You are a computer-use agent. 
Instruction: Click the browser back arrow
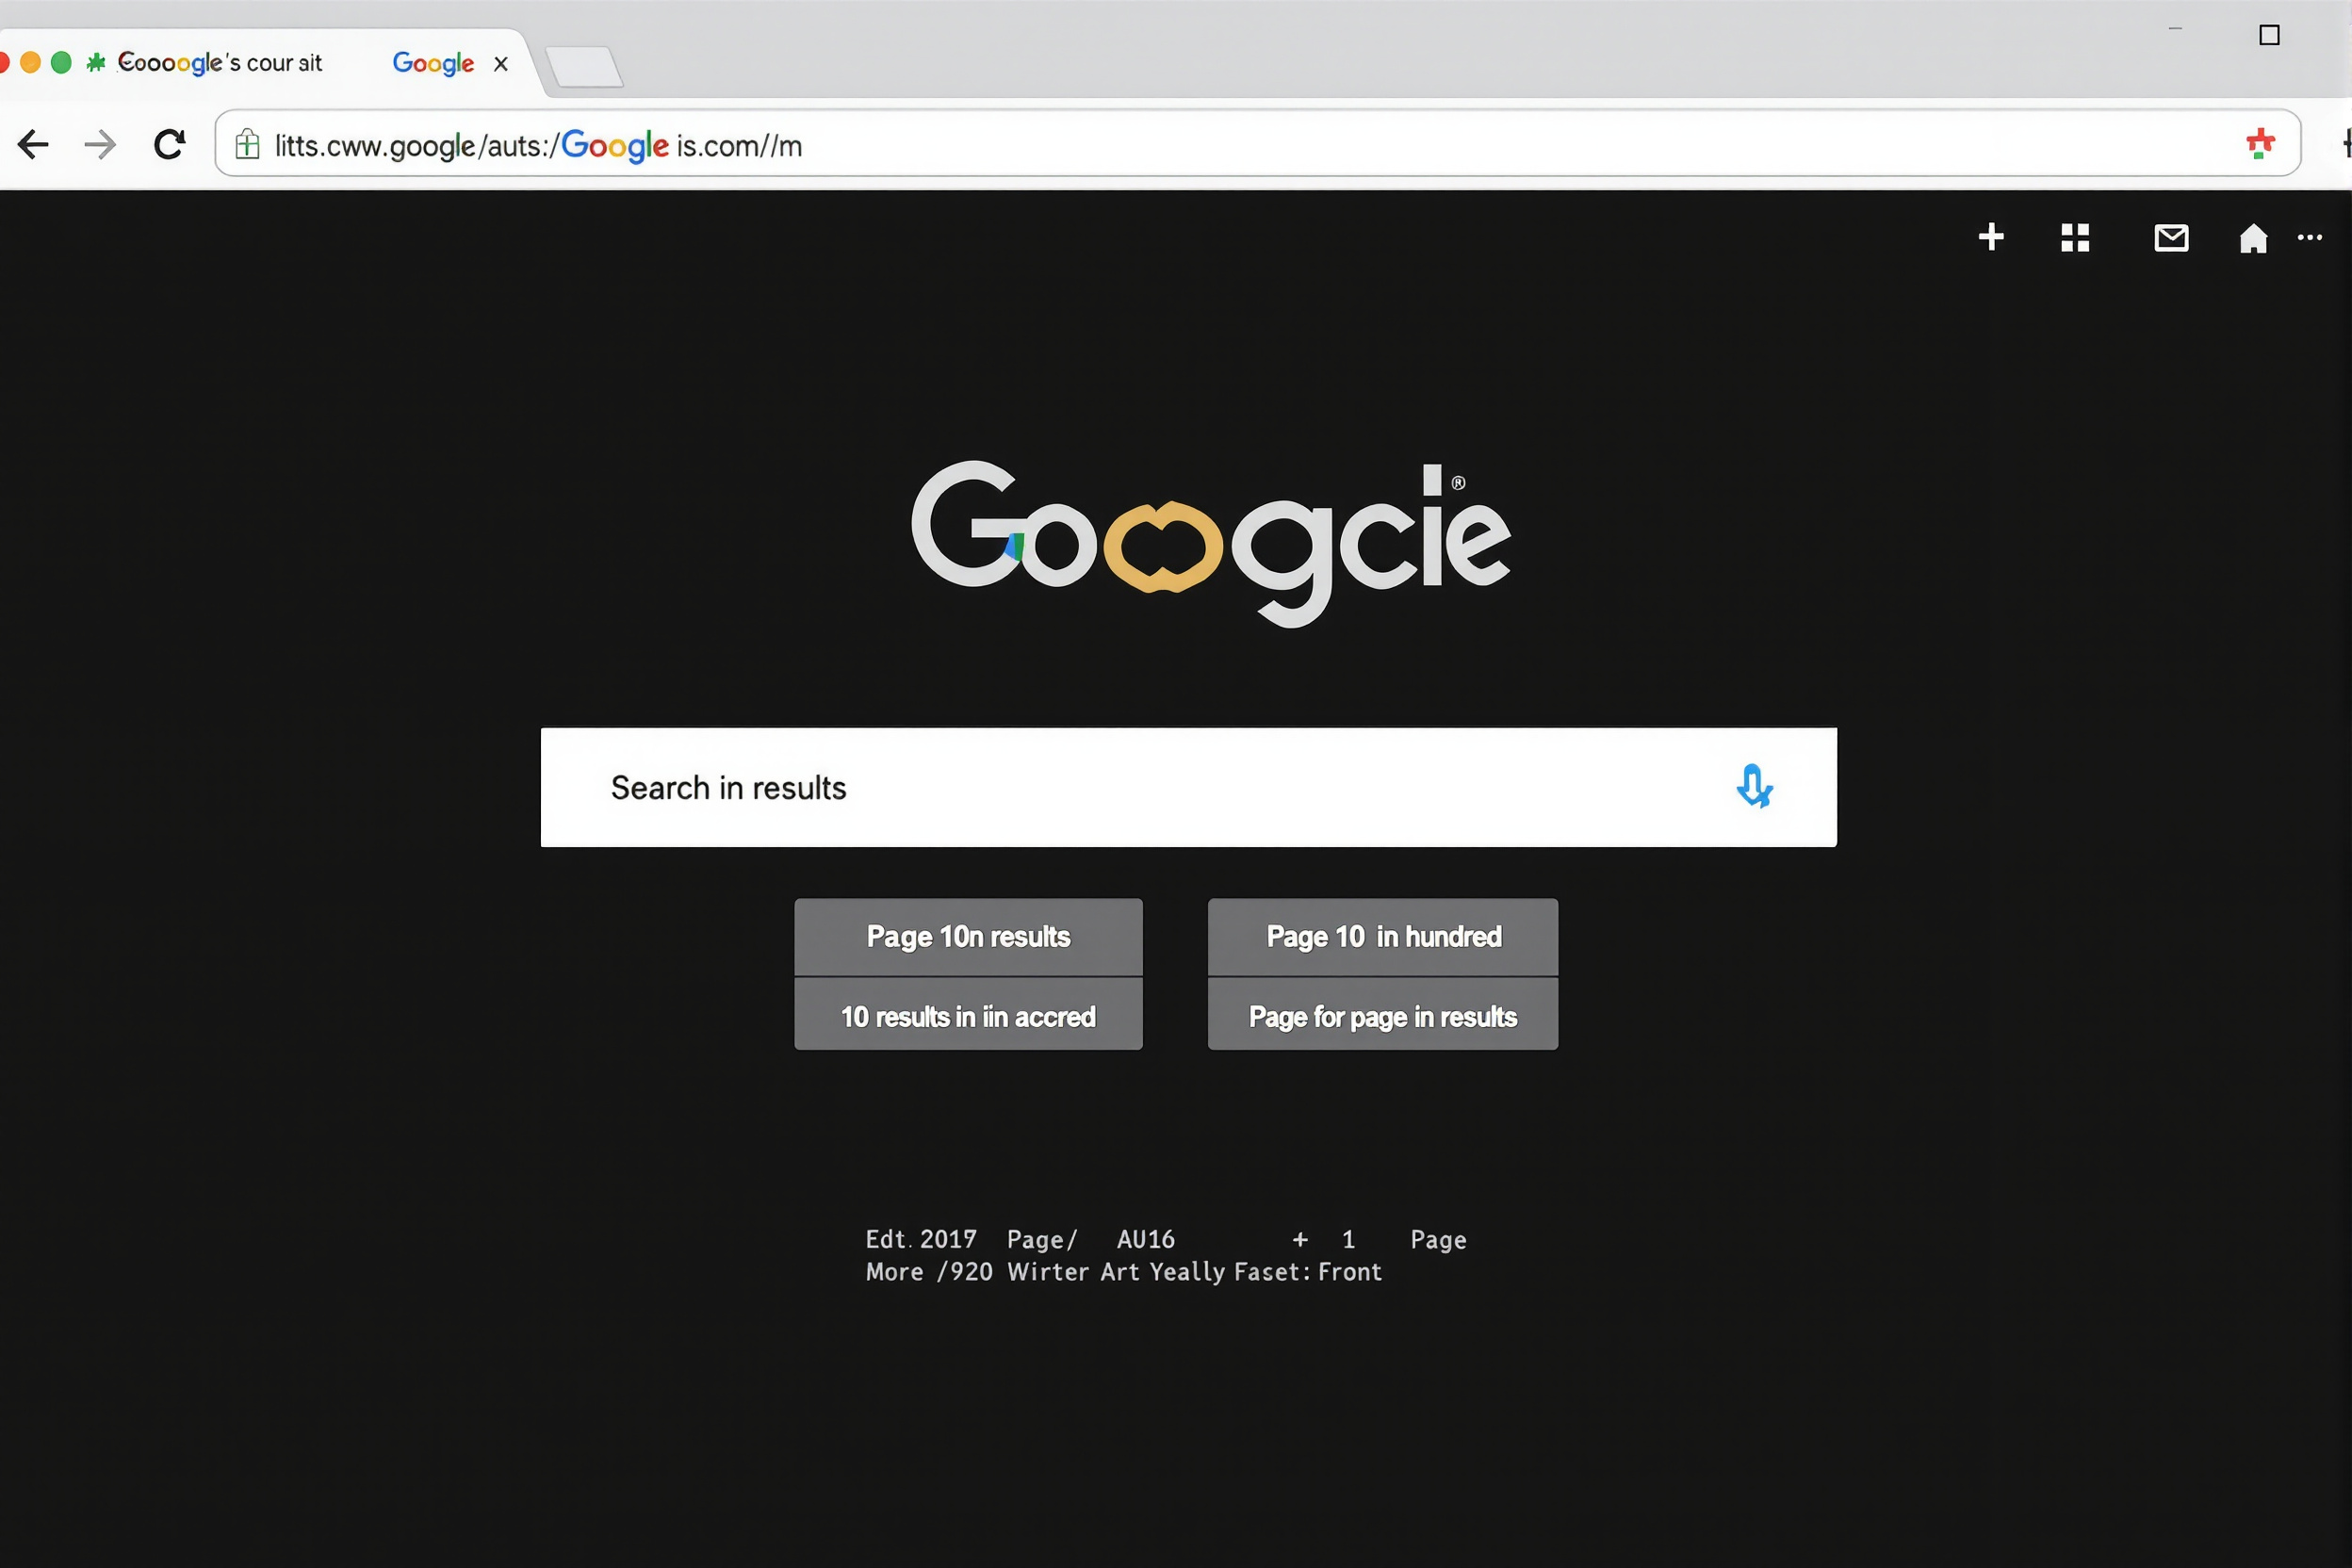click(33, 145)
